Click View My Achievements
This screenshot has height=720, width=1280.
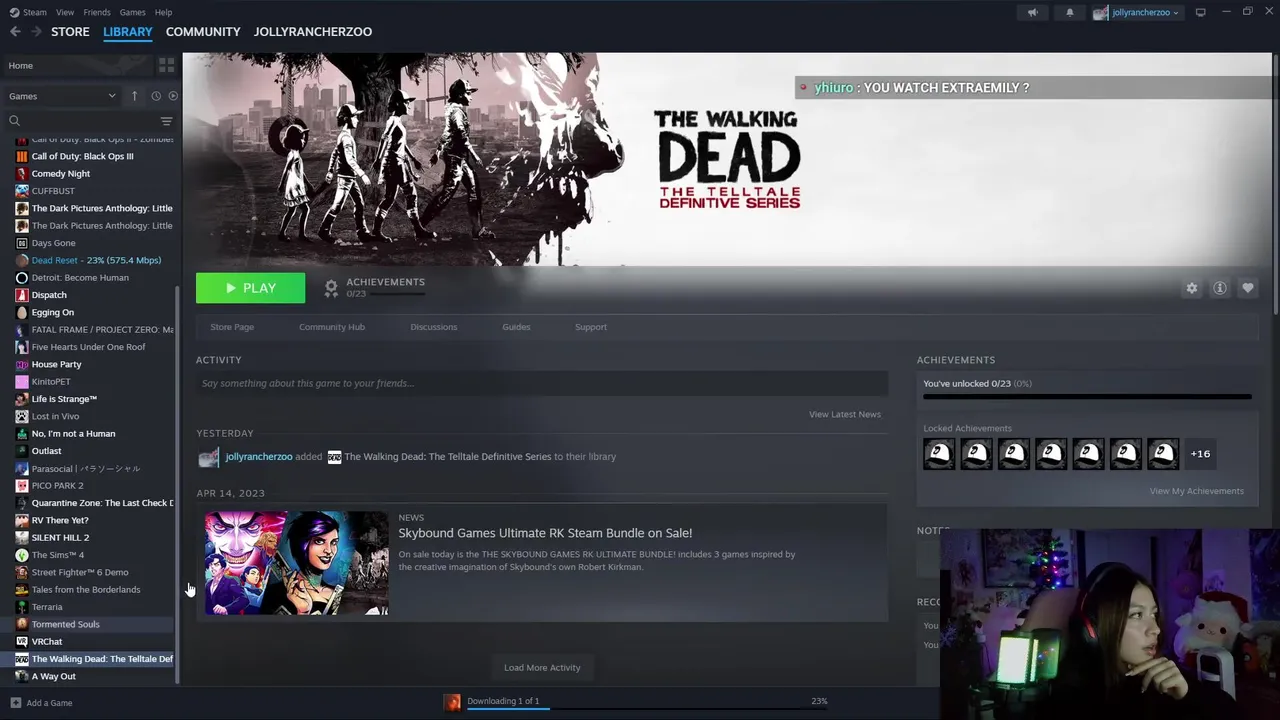pyautogui.click(x=1197, y=491)
